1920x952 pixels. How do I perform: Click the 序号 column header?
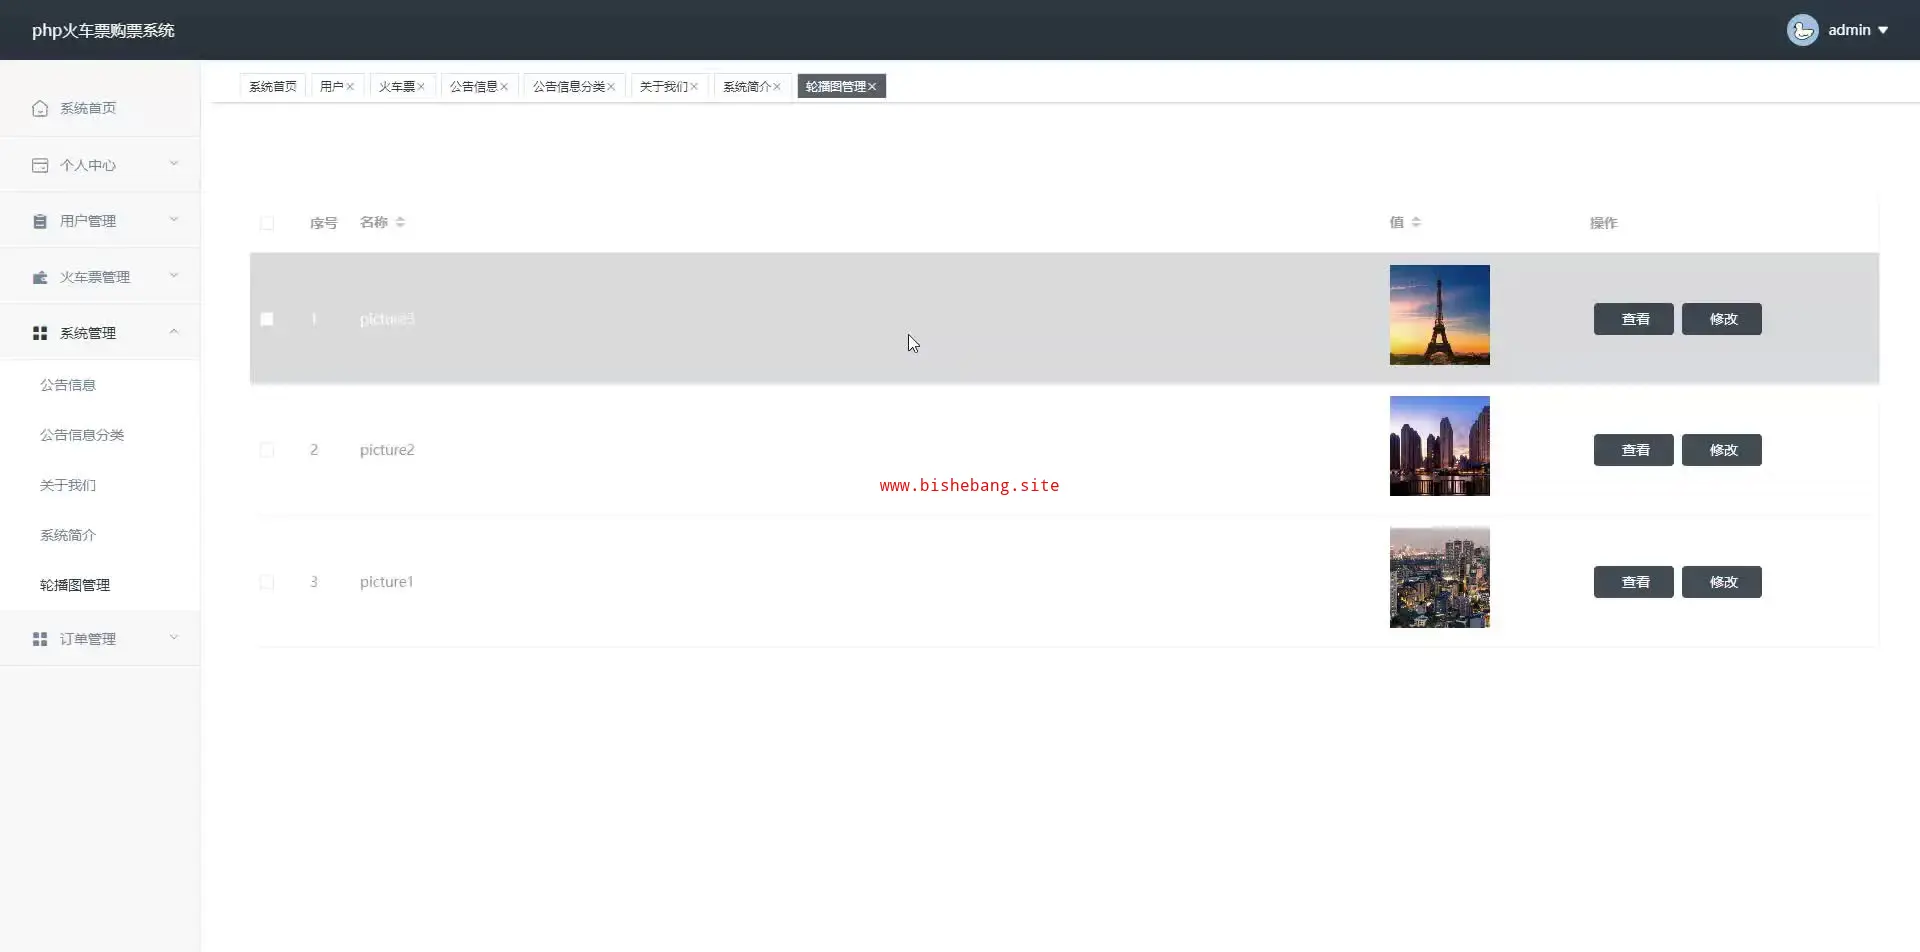tap(323, 223)
